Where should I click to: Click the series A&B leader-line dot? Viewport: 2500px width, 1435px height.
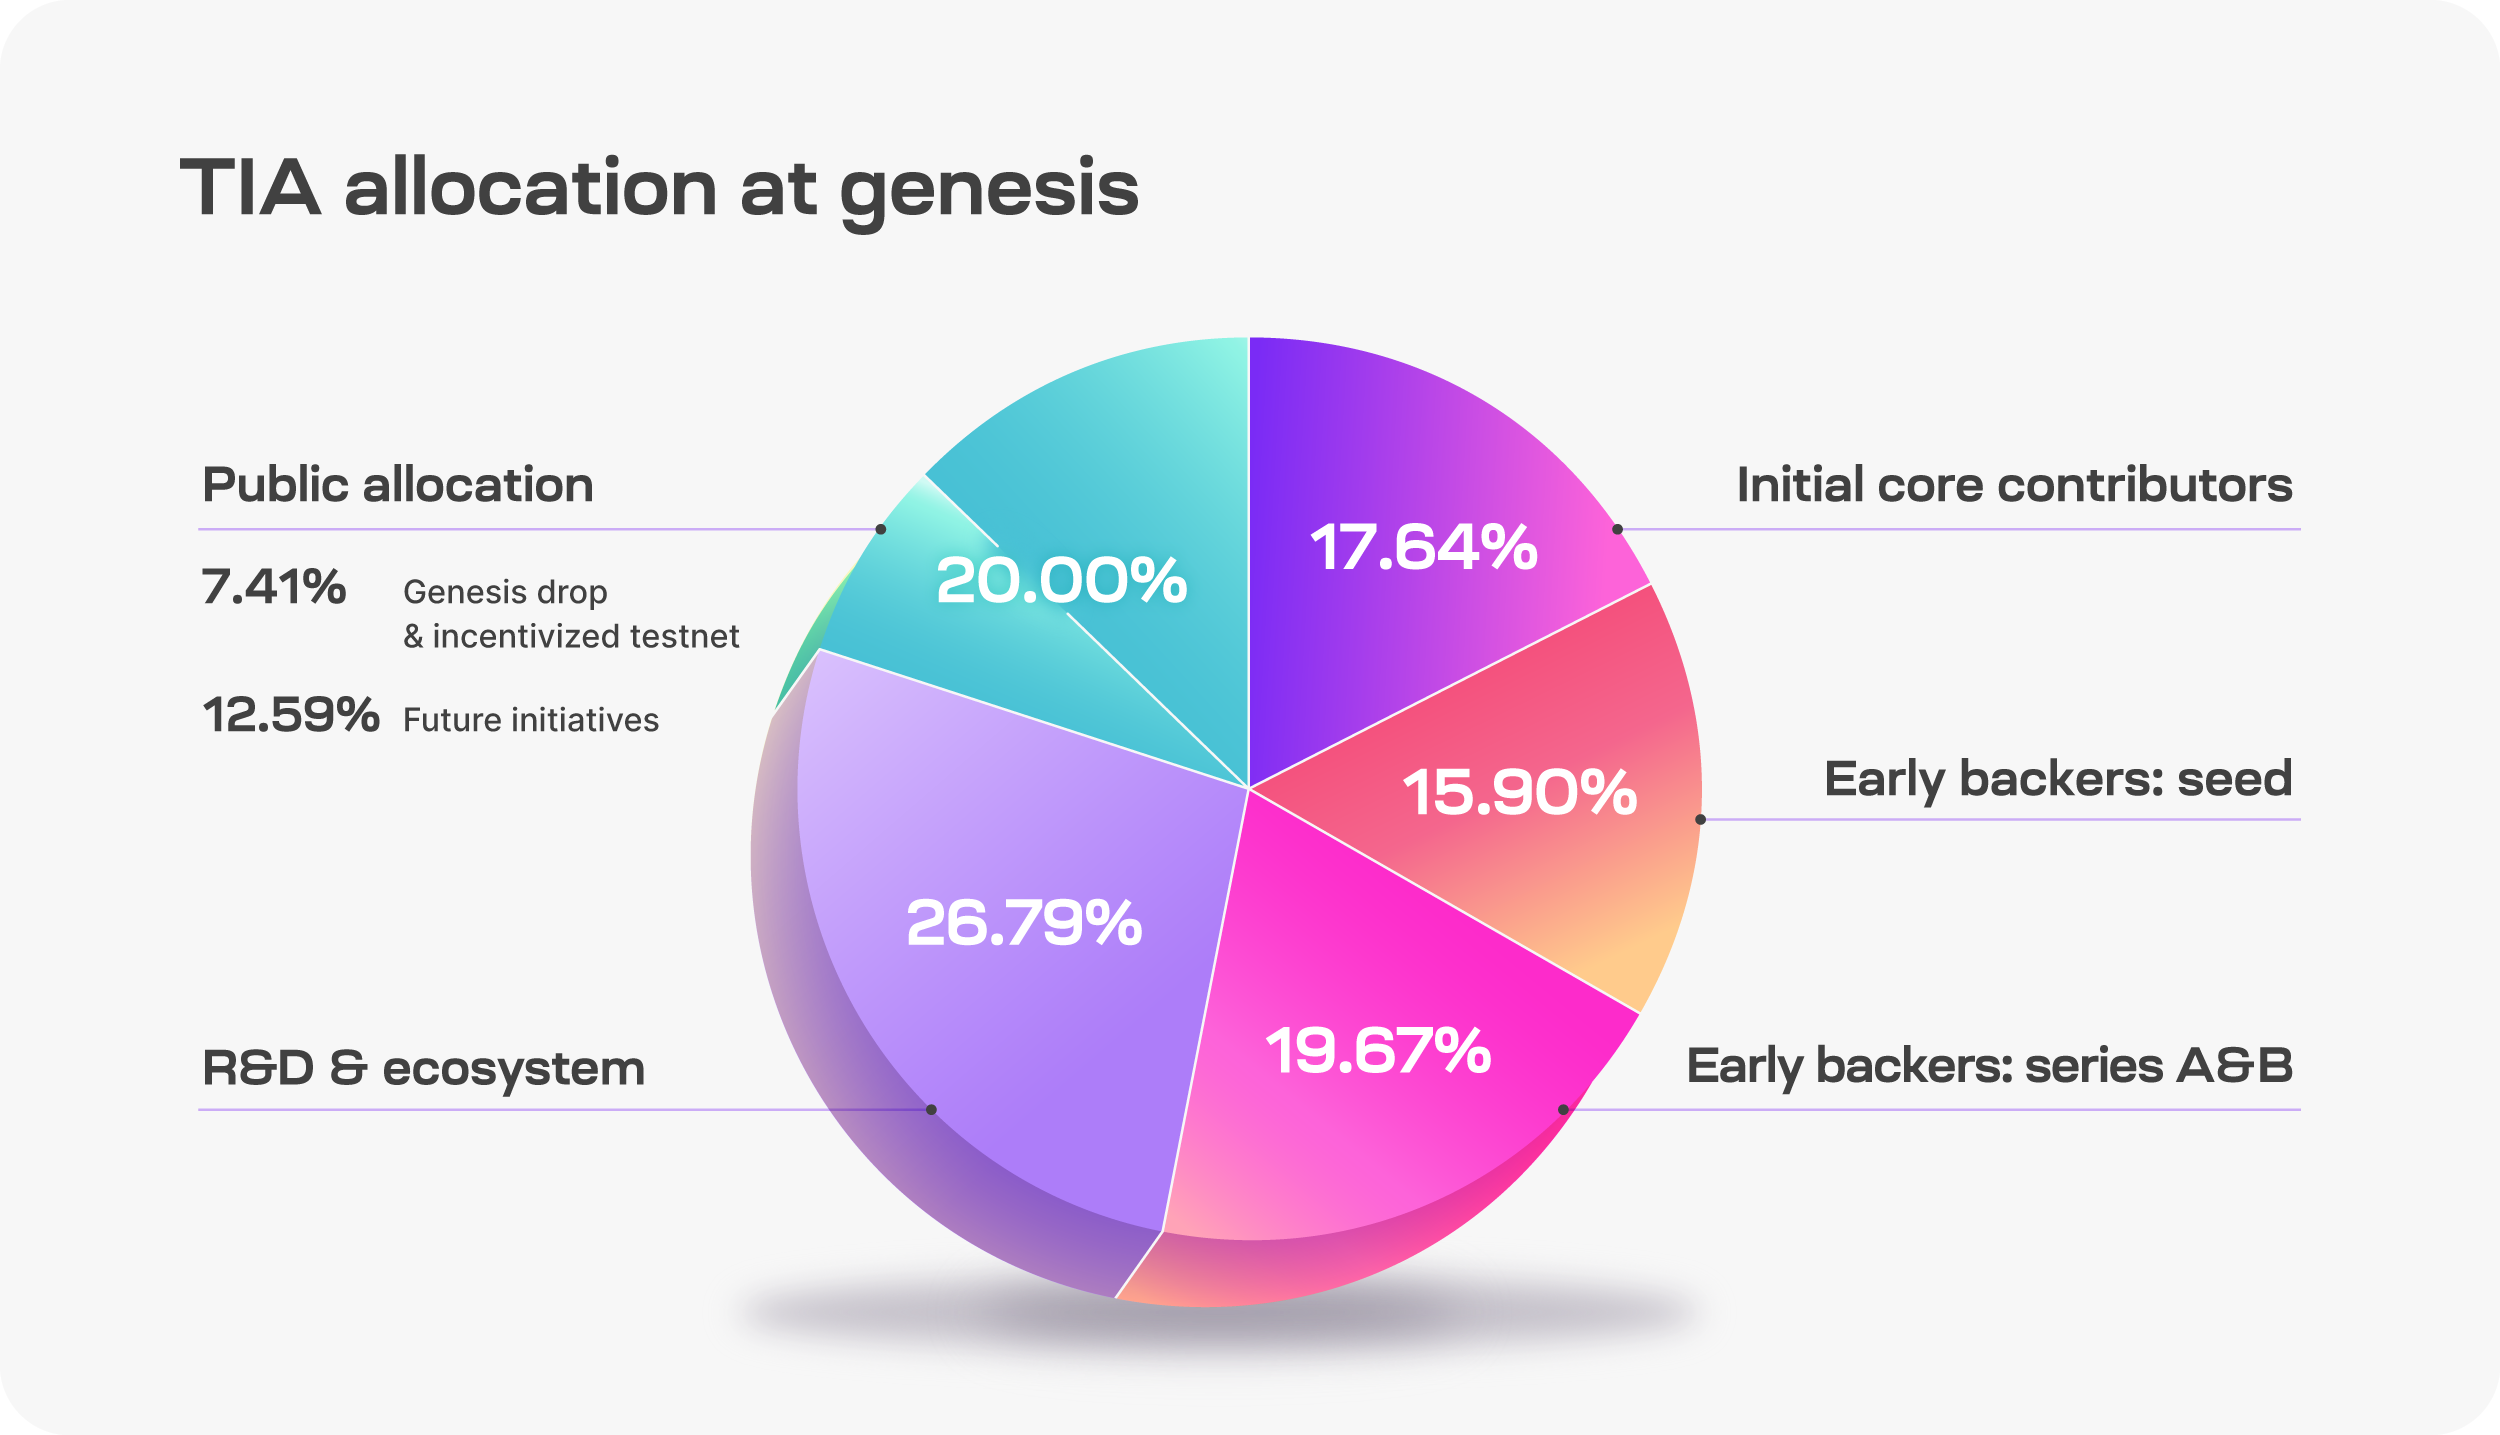[x=1563, y=1110]
